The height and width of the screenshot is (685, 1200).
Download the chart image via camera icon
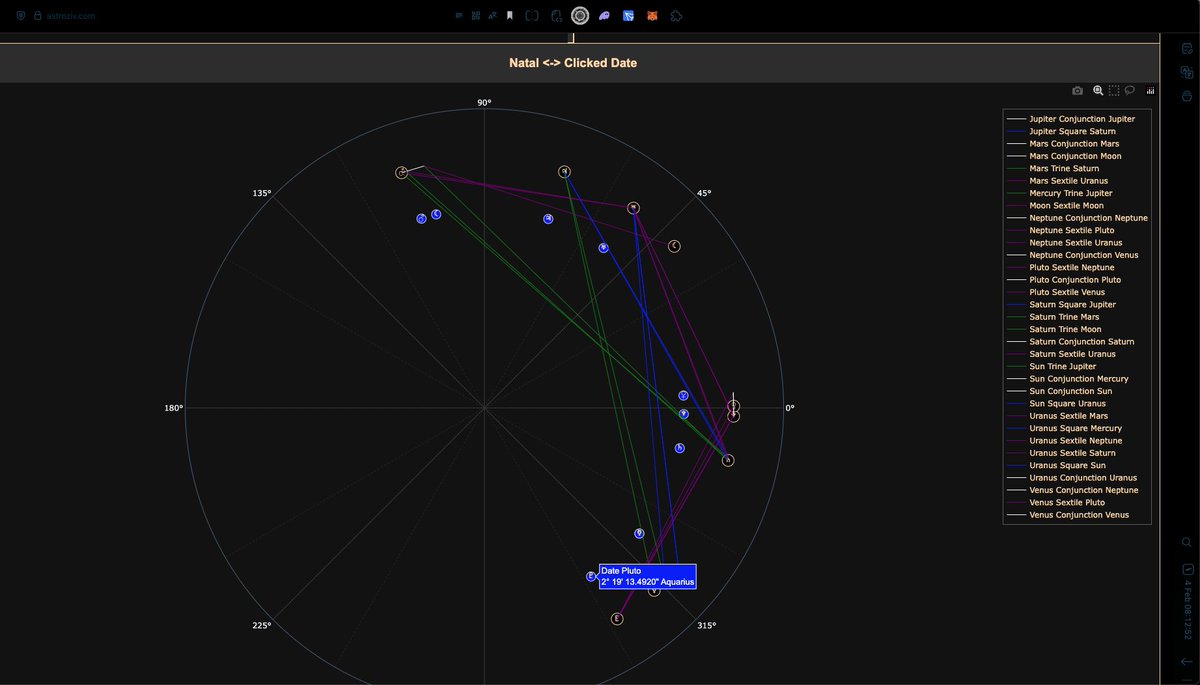tap(1076, 90)
